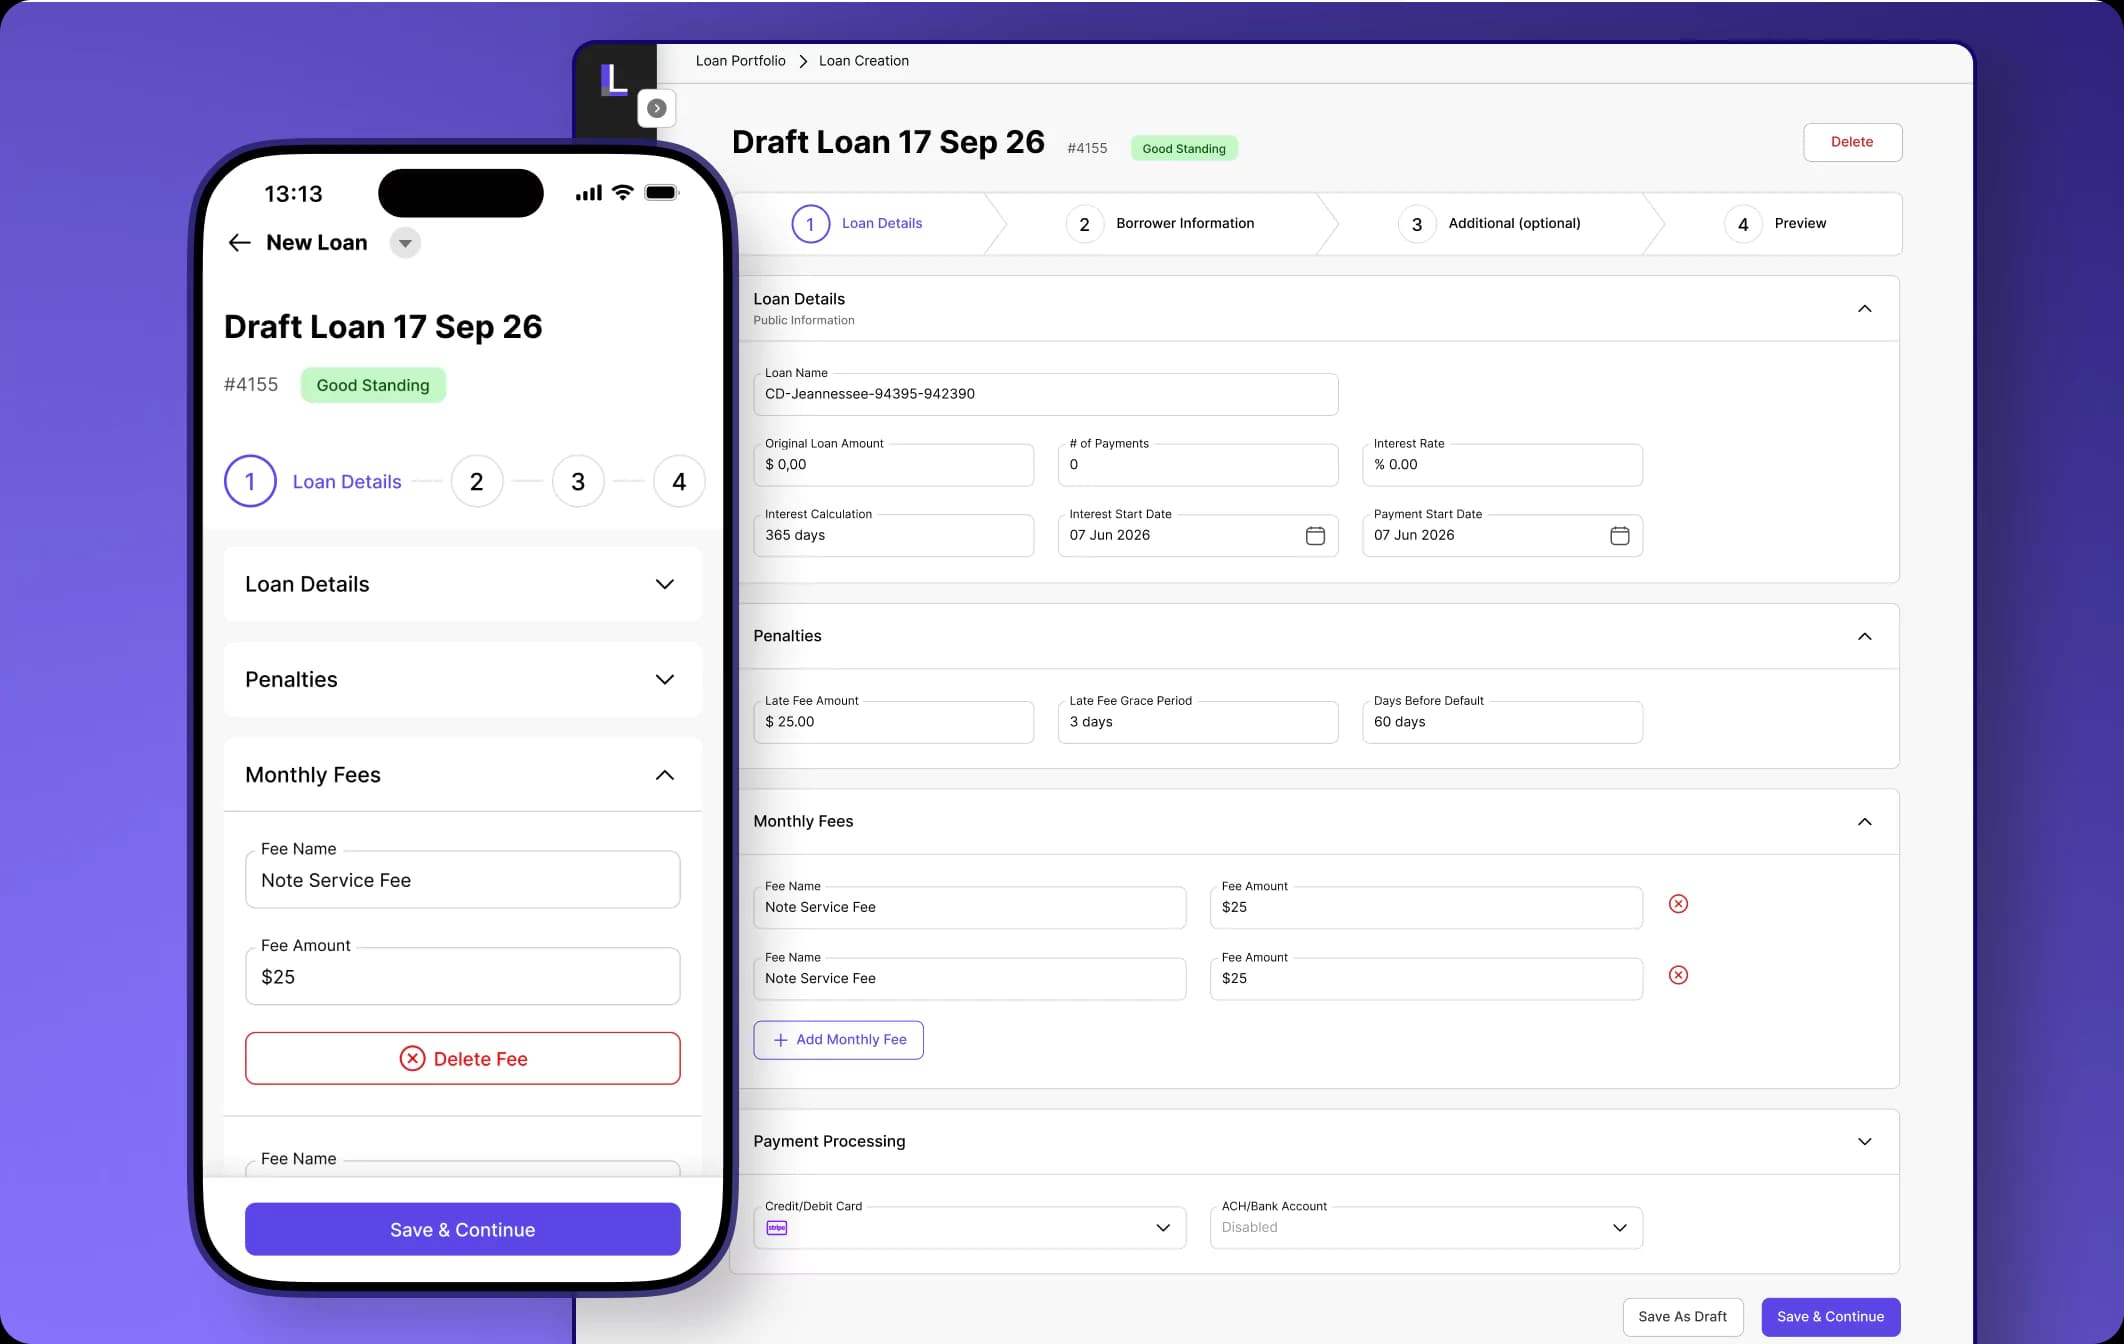Collapse the desktop Loan Details section

tap(1864, 309)
